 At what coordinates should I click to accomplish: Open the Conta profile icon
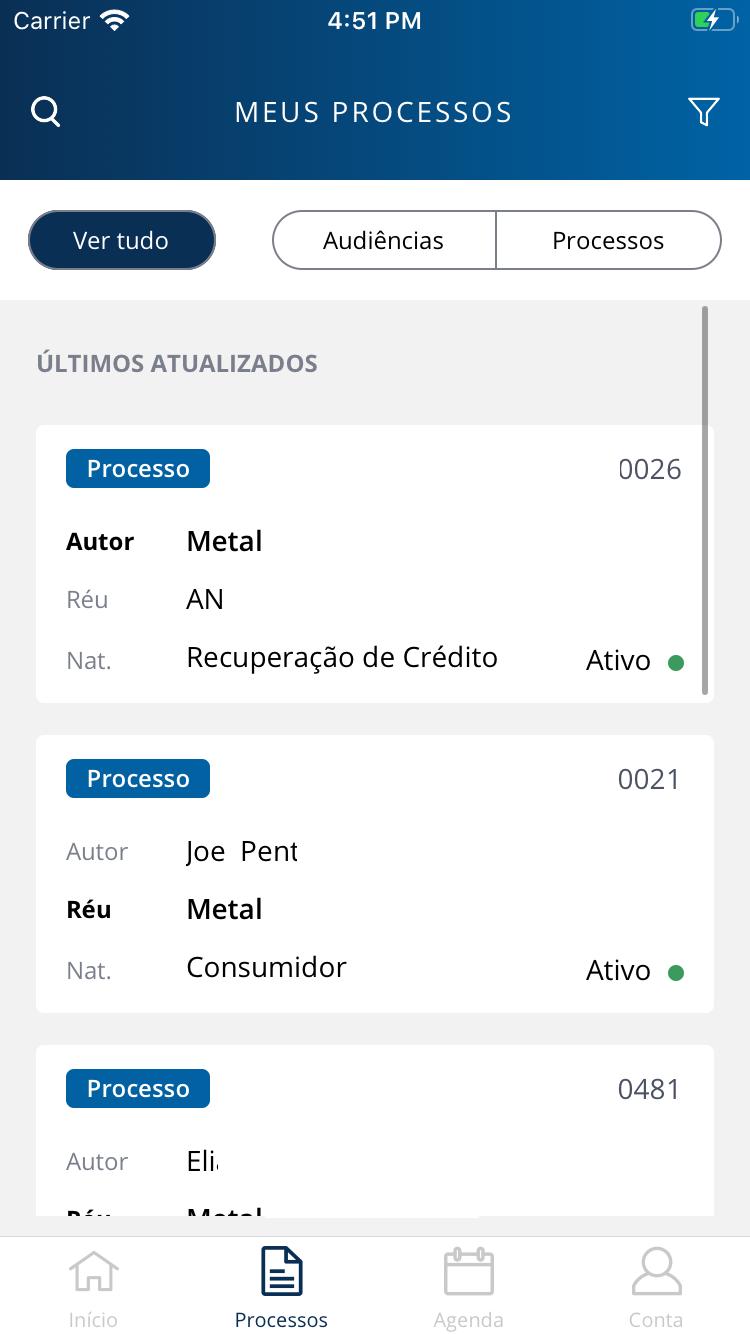(656, 1271)
